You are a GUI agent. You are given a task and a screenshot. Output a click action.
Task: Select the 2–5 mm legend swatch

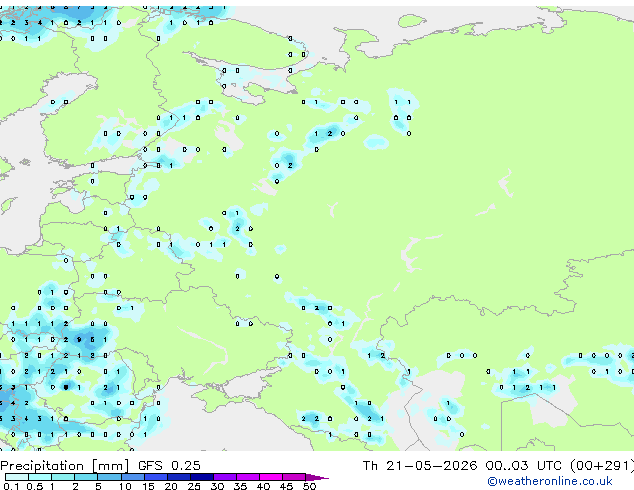[86, 477]
